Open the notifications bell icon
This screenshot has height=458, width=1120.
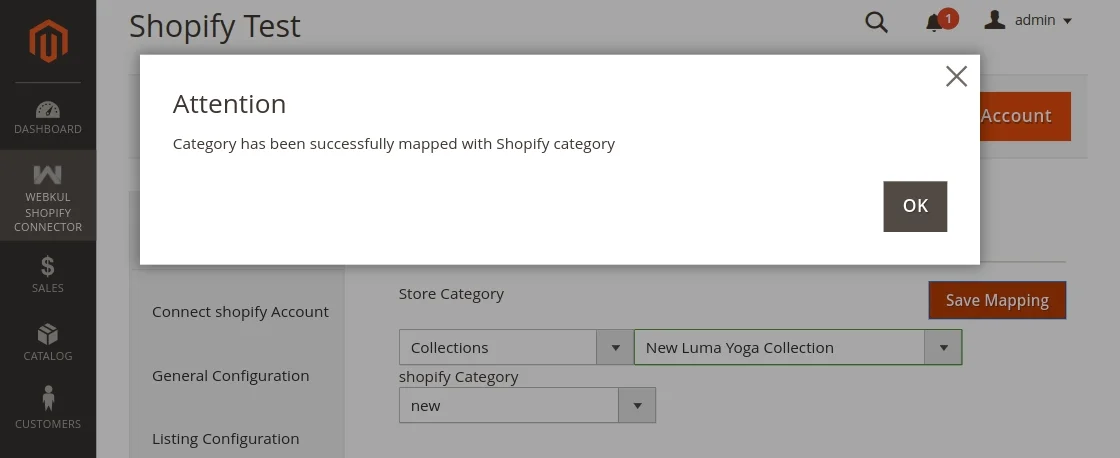tap(934, 24)
